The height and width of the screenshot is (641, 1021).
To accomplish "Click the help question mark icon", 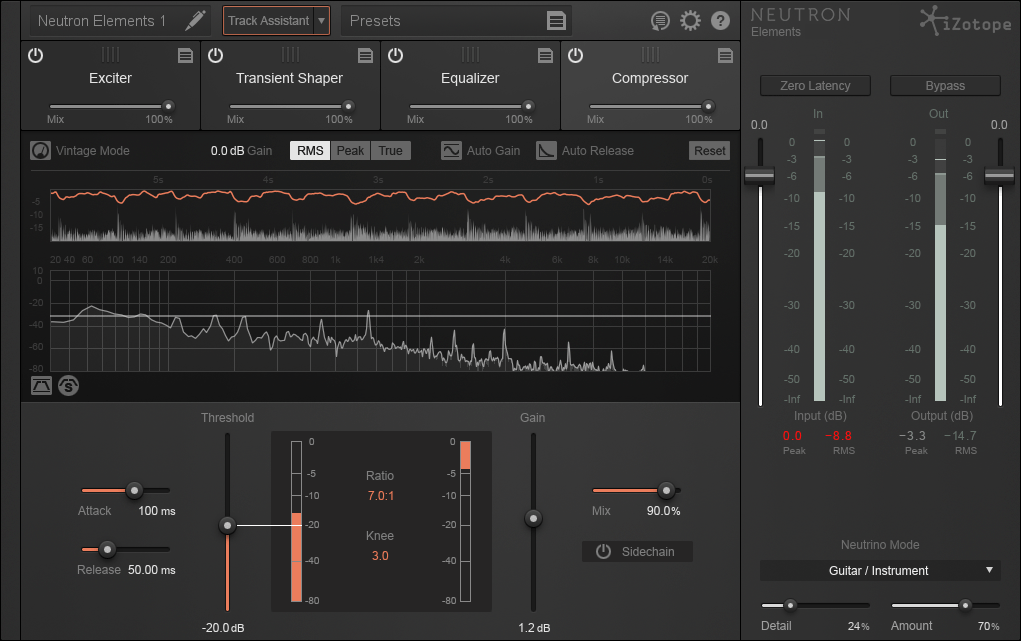I will 720,21.
